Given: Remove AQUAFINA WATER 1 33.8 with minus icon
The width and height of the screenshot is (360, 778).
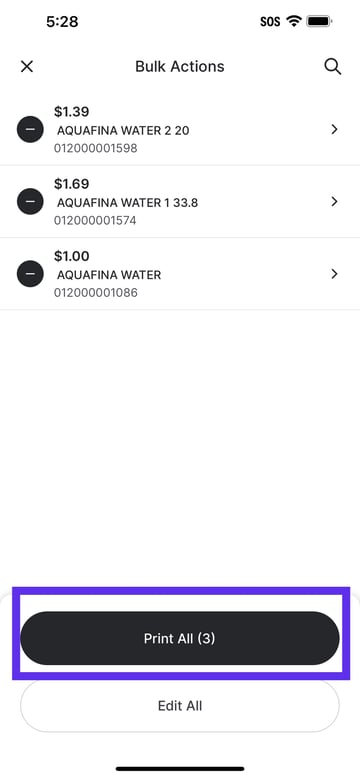Looking at the screenshot, I should point(30,201).
